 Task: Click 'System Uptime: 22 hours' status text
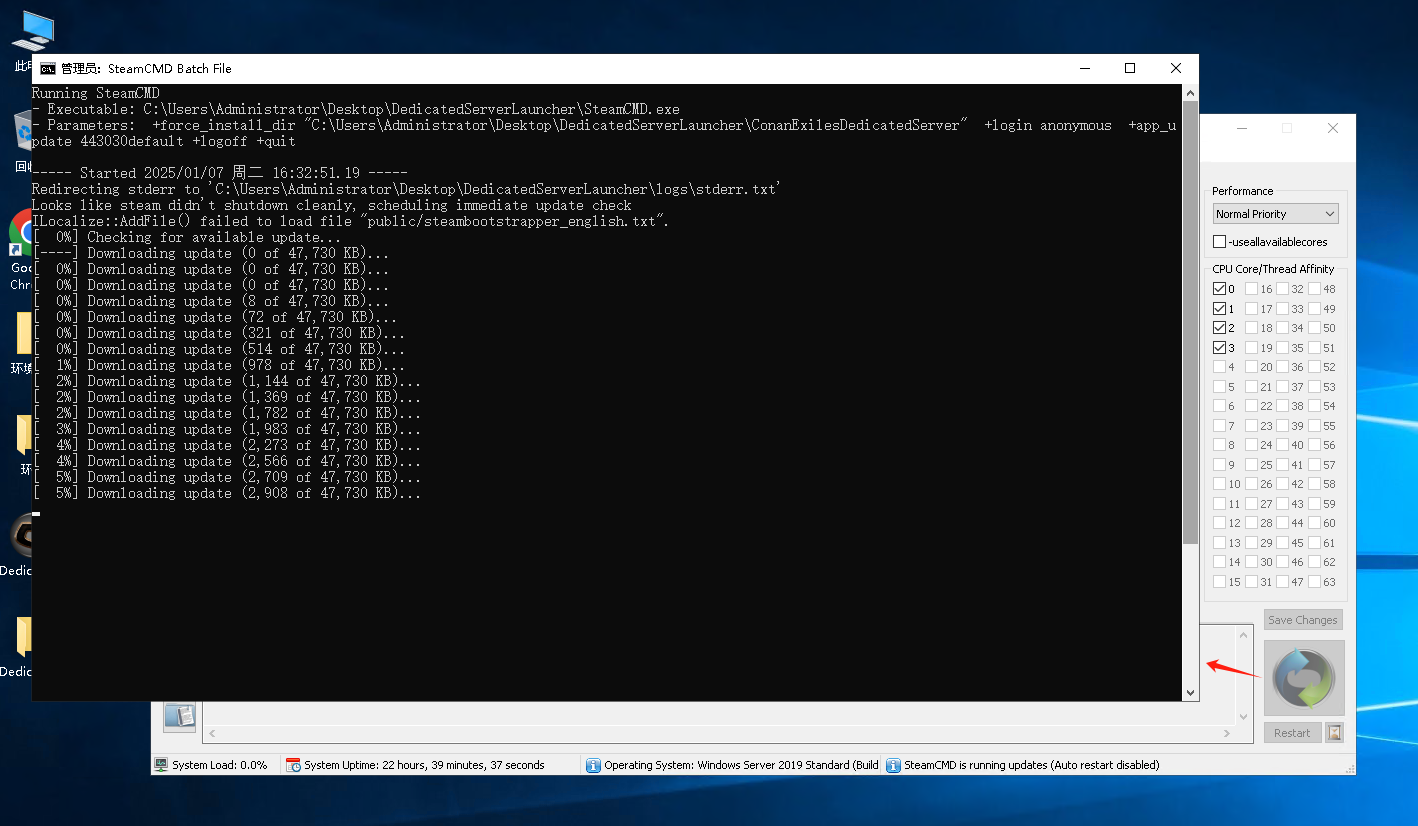point(425,765)
